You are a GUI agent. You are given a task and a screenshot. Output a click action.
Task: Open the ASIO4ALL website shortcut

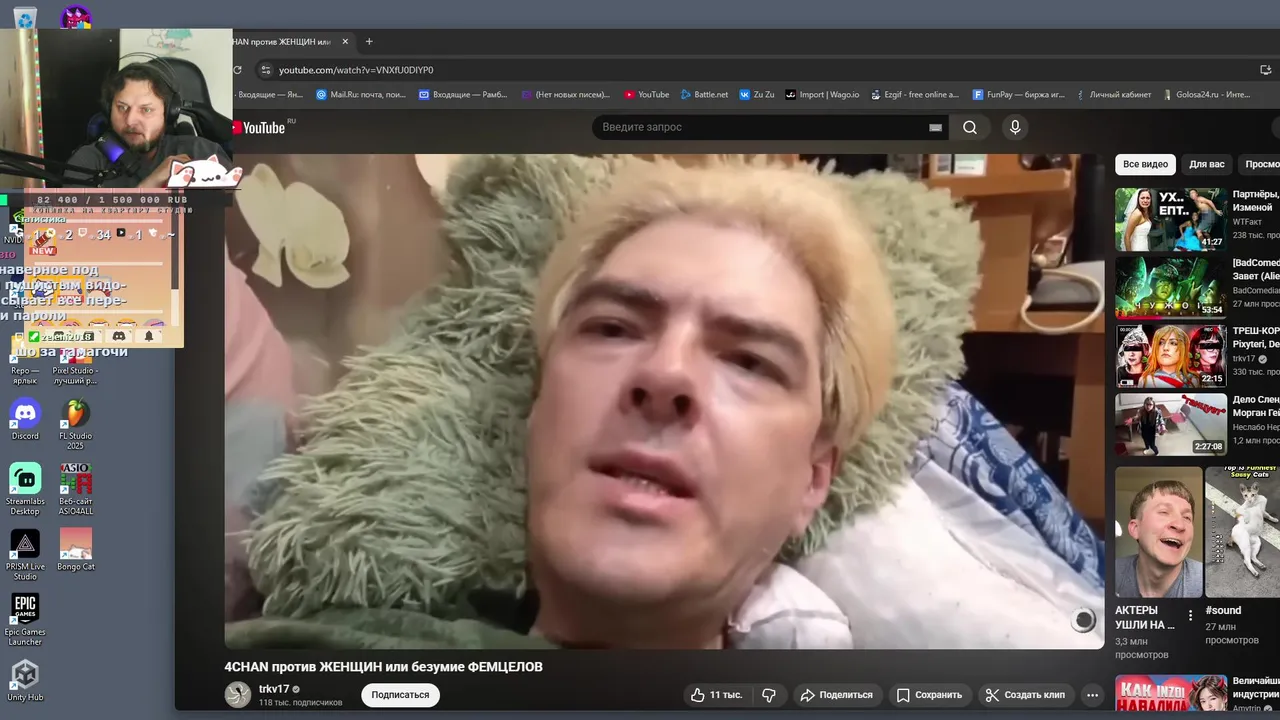pos(76,489)
